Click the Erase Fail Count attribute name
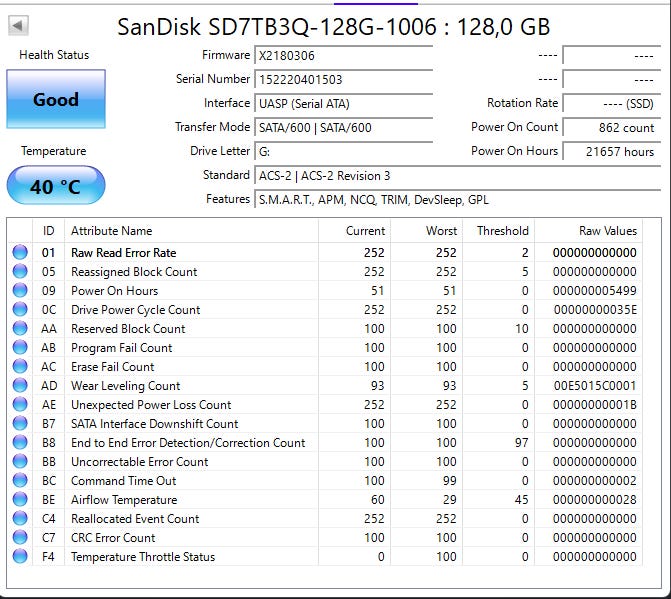Viewport: 671px width, 599px height. click(113, 367)
